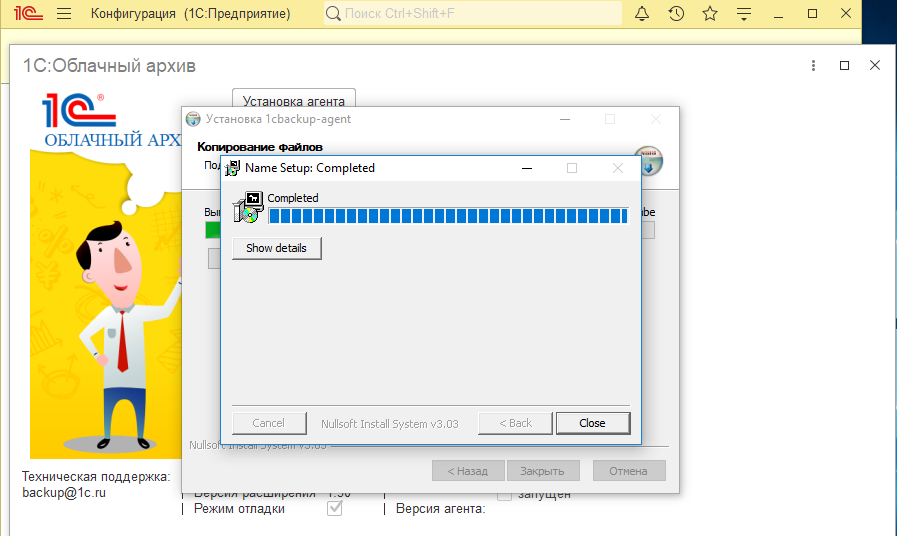
Task: Open service settings lines icon
Action: point(744,13)
